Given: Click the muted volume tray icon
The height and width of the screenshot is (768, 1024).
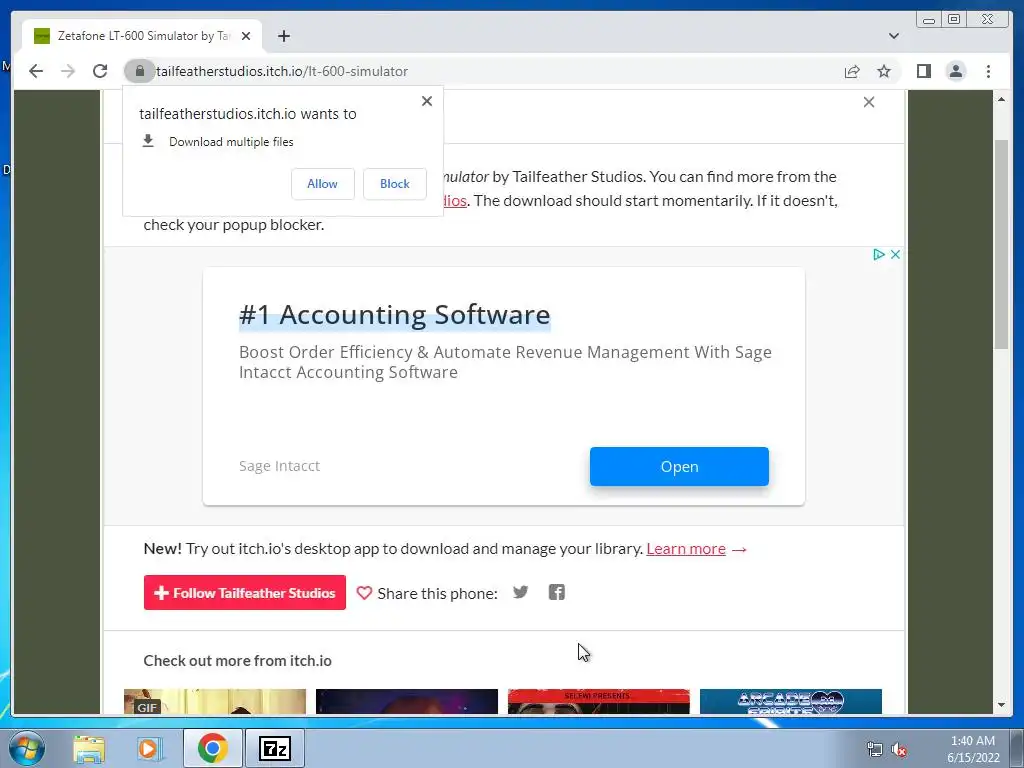Looking at the screenshot, I should (x=899, y=750).
